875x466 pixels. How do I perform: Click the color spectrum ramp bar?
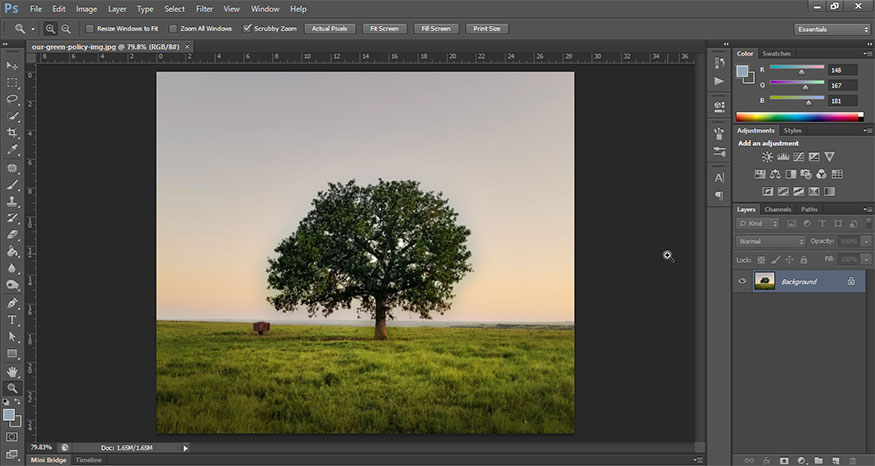click(799, 116)
